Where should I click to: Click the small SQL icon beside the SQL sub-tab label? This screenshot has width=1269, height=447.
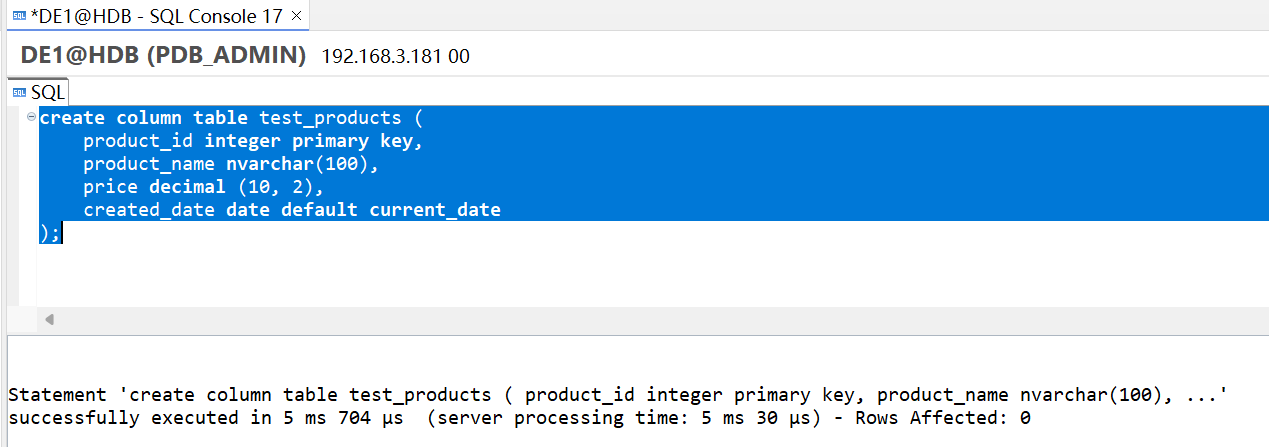click(x=18, y=92)
